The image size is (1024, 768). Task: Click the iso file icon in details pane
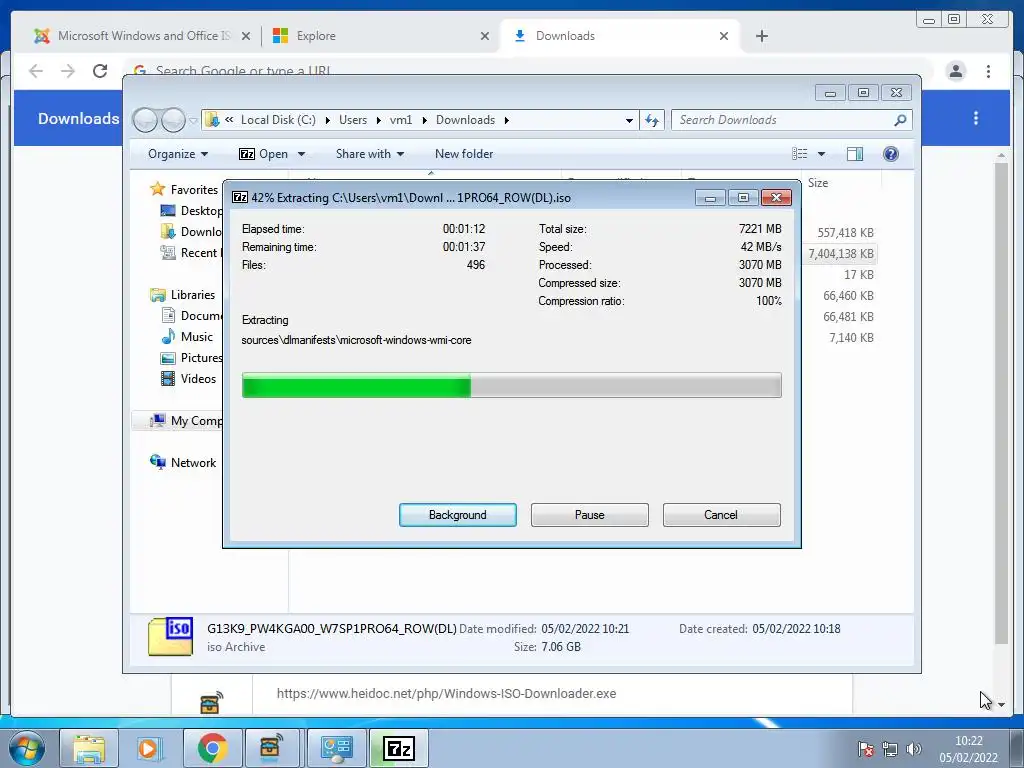170,636
